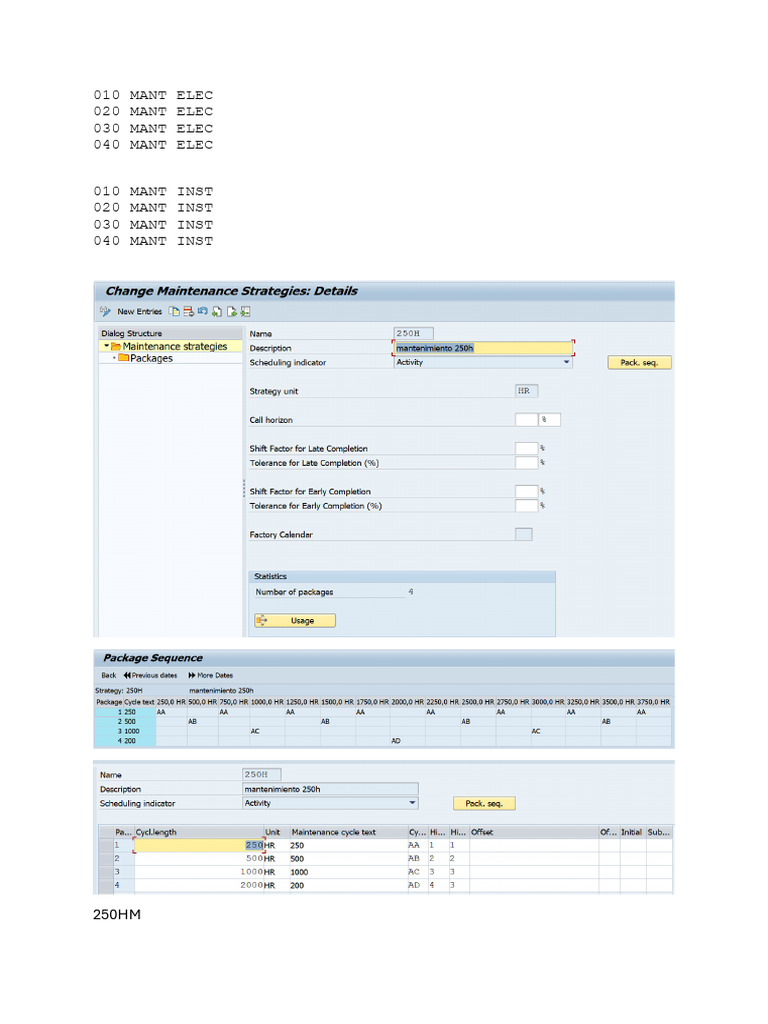Image resolution: width=768 pixels, height=1024 pixels.
Task: Open the Usage statistics button
Action: [x=295, y=620]
